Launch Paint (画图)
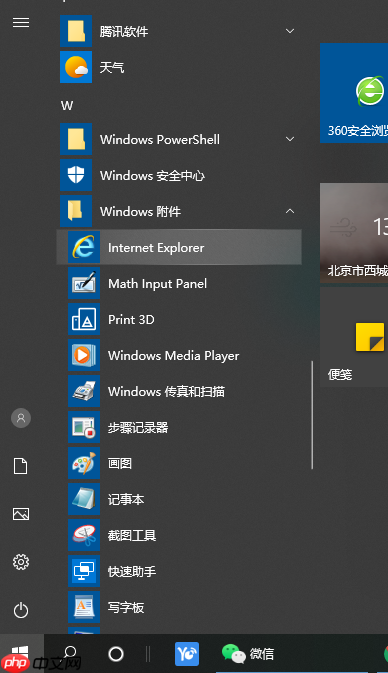 click(x=179, y=464)
